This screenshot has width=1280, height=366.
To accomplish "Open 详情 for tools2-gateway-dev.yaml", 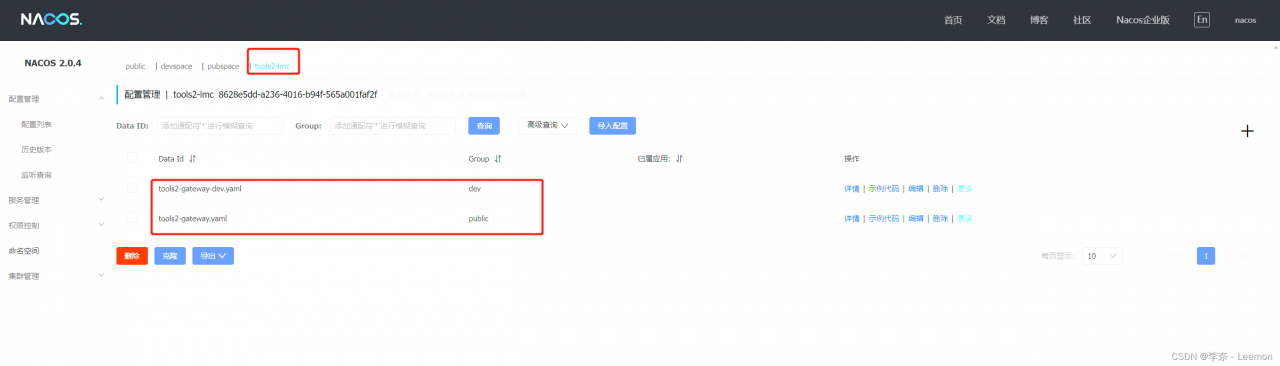I will (852, 188).
